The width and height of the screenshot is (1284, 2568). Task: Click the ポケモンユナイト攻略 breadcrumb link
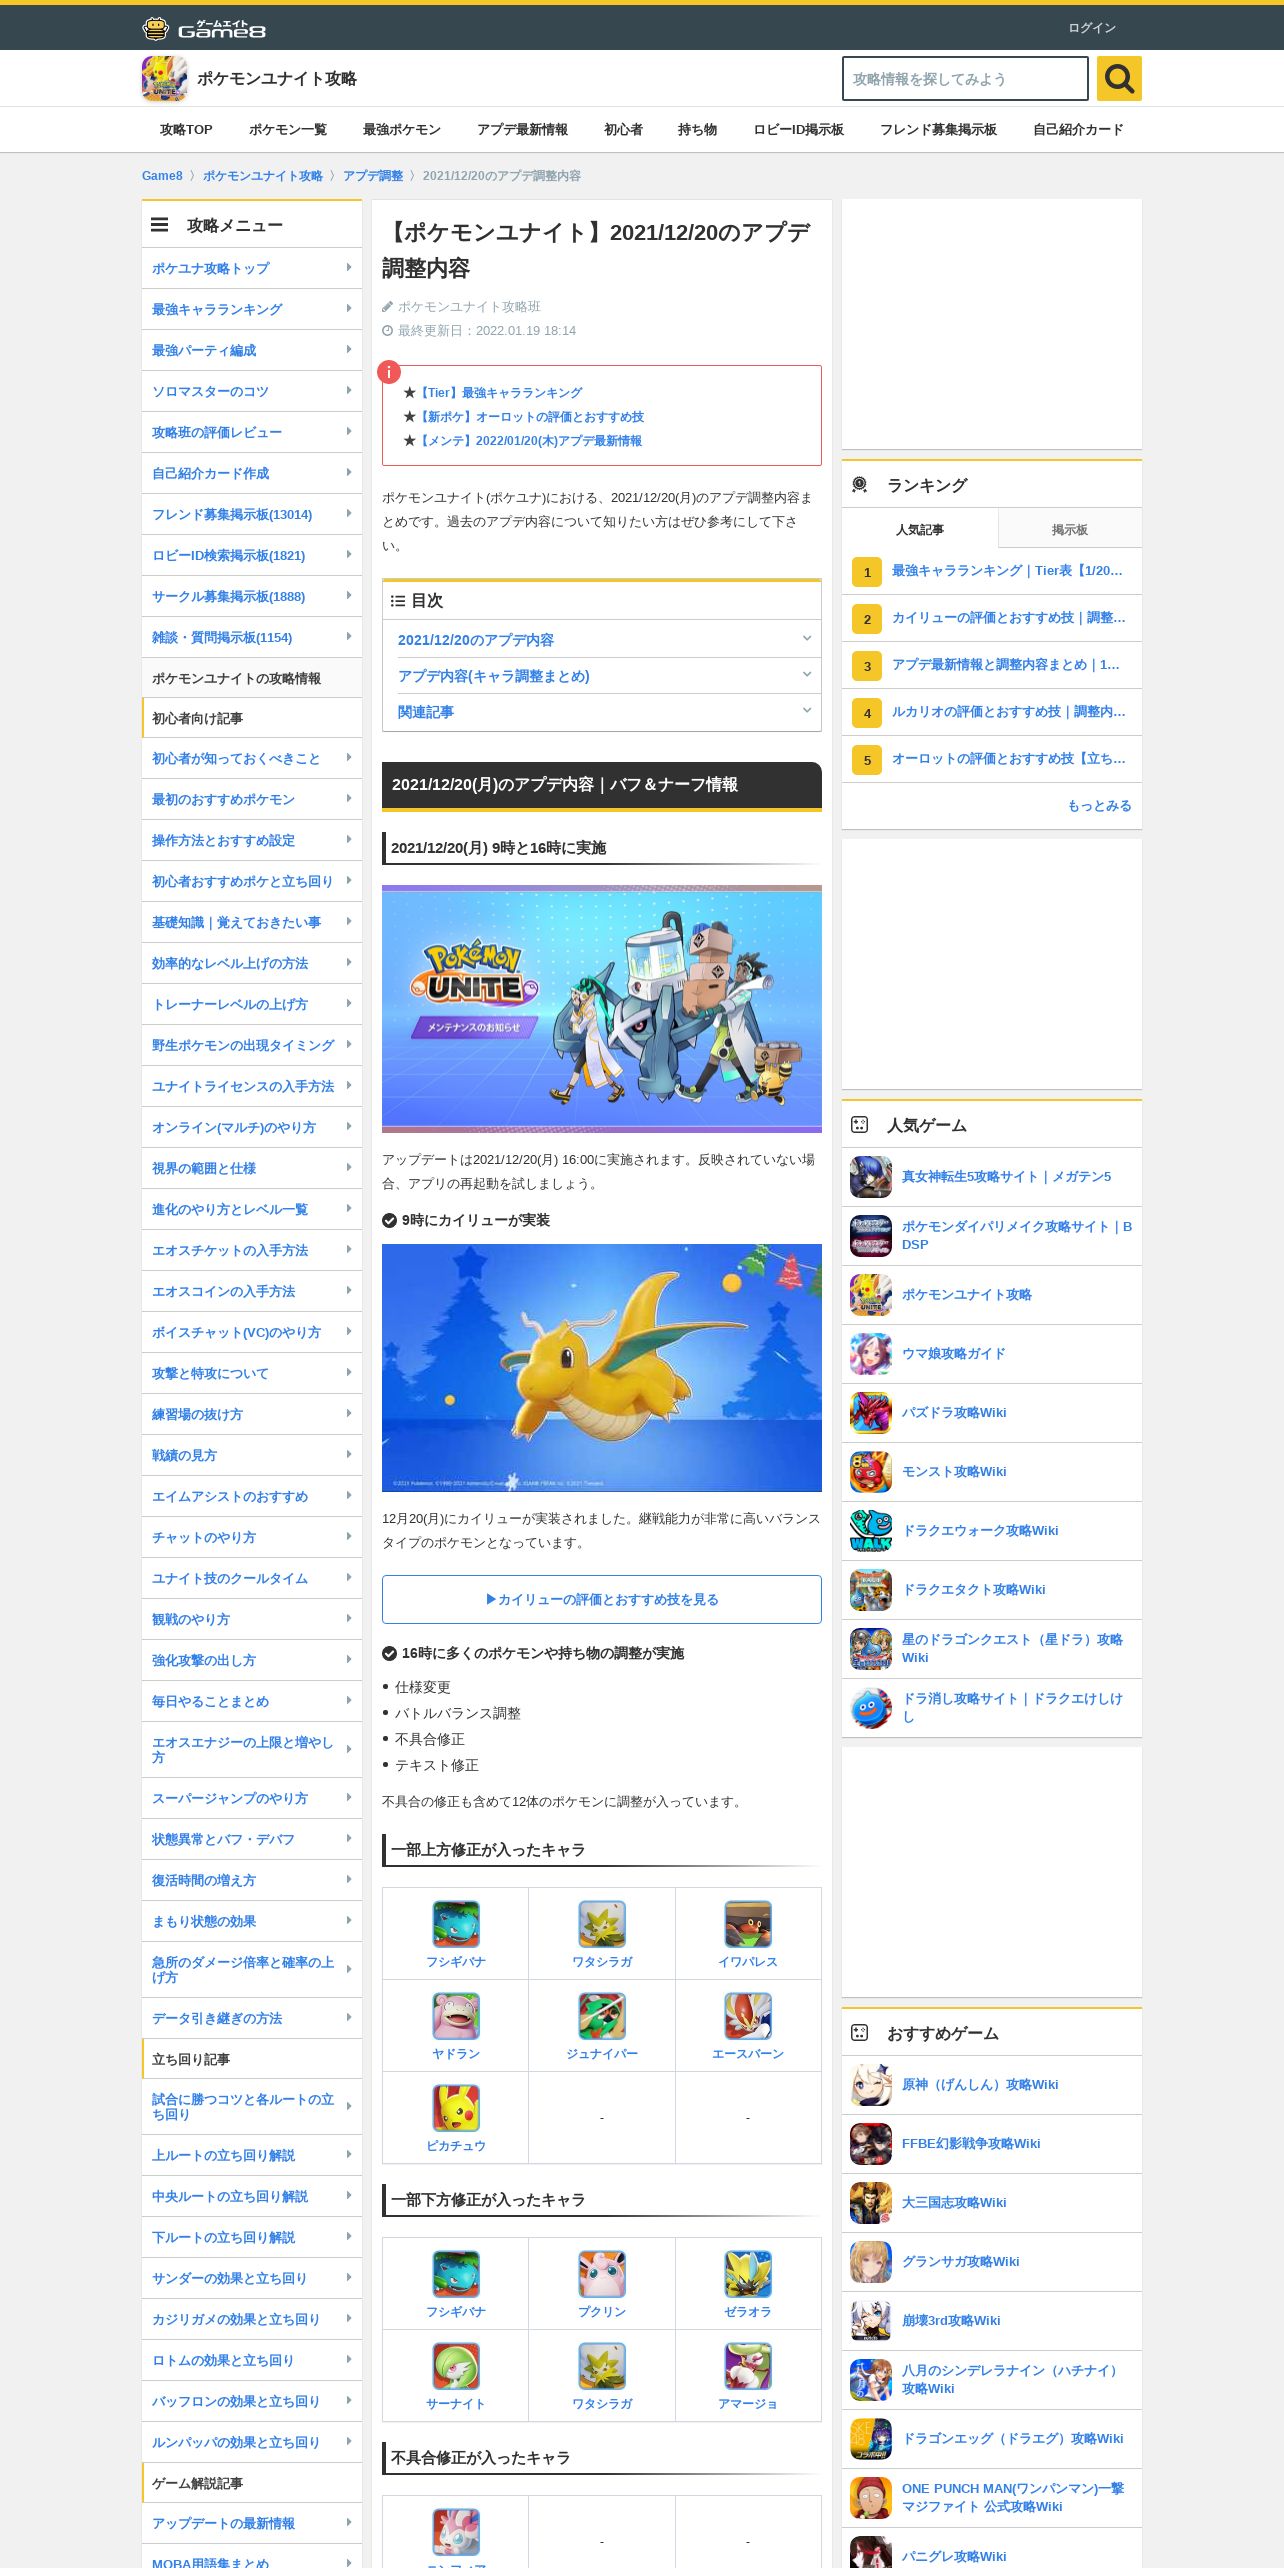pos(263,176)
